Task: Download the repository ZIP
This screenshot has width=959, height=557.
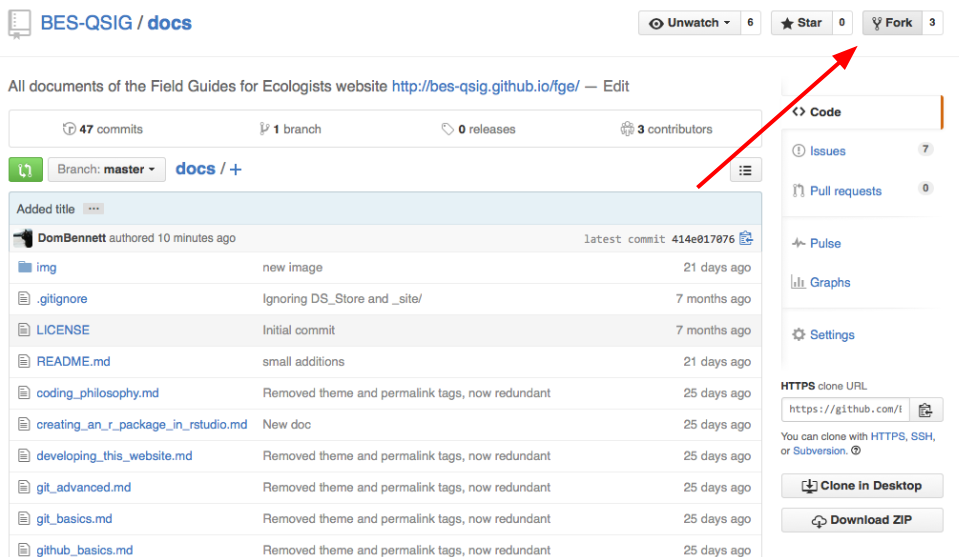Action: [862, 520]
